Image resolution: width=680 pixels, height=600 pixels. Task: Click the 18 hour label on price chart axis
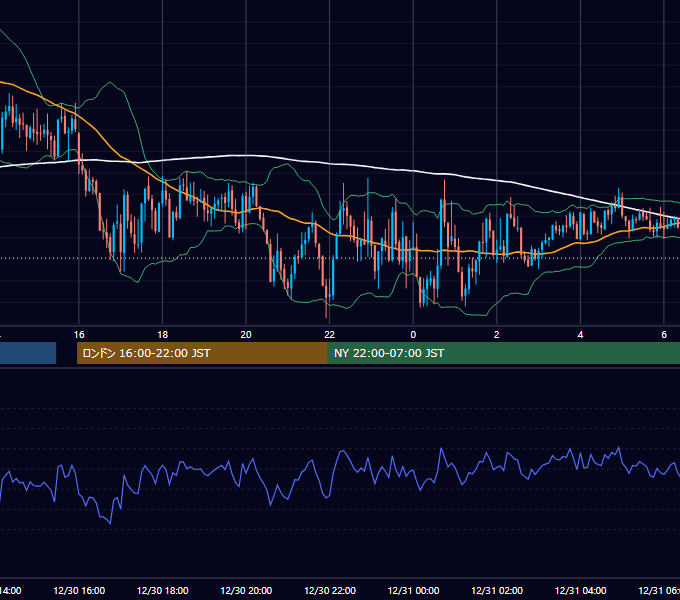coord(163,335)
